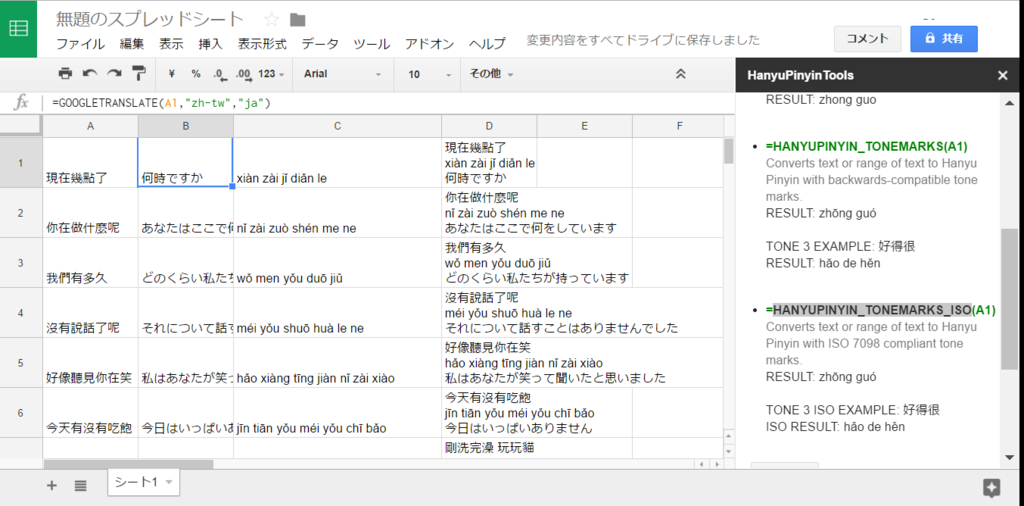Select column C header
Image resolution: width=1024 pixels, height=506 pixels.
[338, 126]
